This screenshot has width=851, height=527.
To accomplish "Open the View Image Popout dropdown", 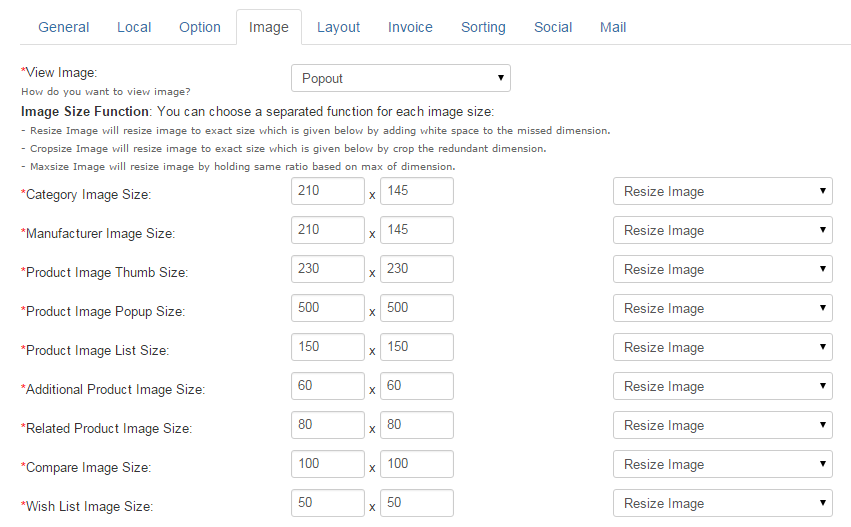I will [x=401, y=78].
